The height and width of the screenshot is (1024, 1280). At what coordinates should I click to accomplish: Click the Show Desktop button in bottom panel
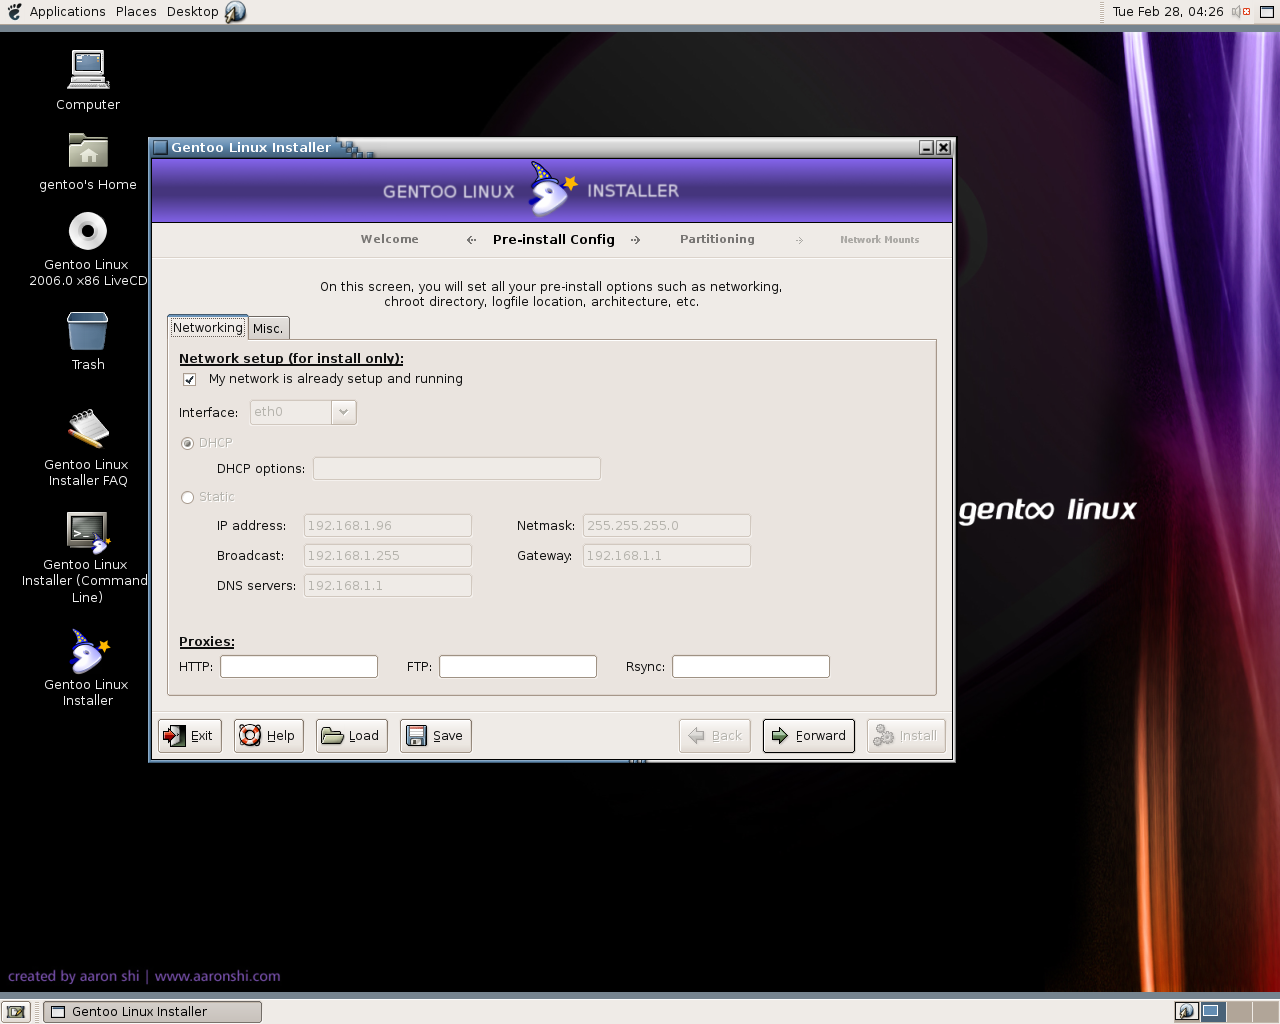[16, 1012]
